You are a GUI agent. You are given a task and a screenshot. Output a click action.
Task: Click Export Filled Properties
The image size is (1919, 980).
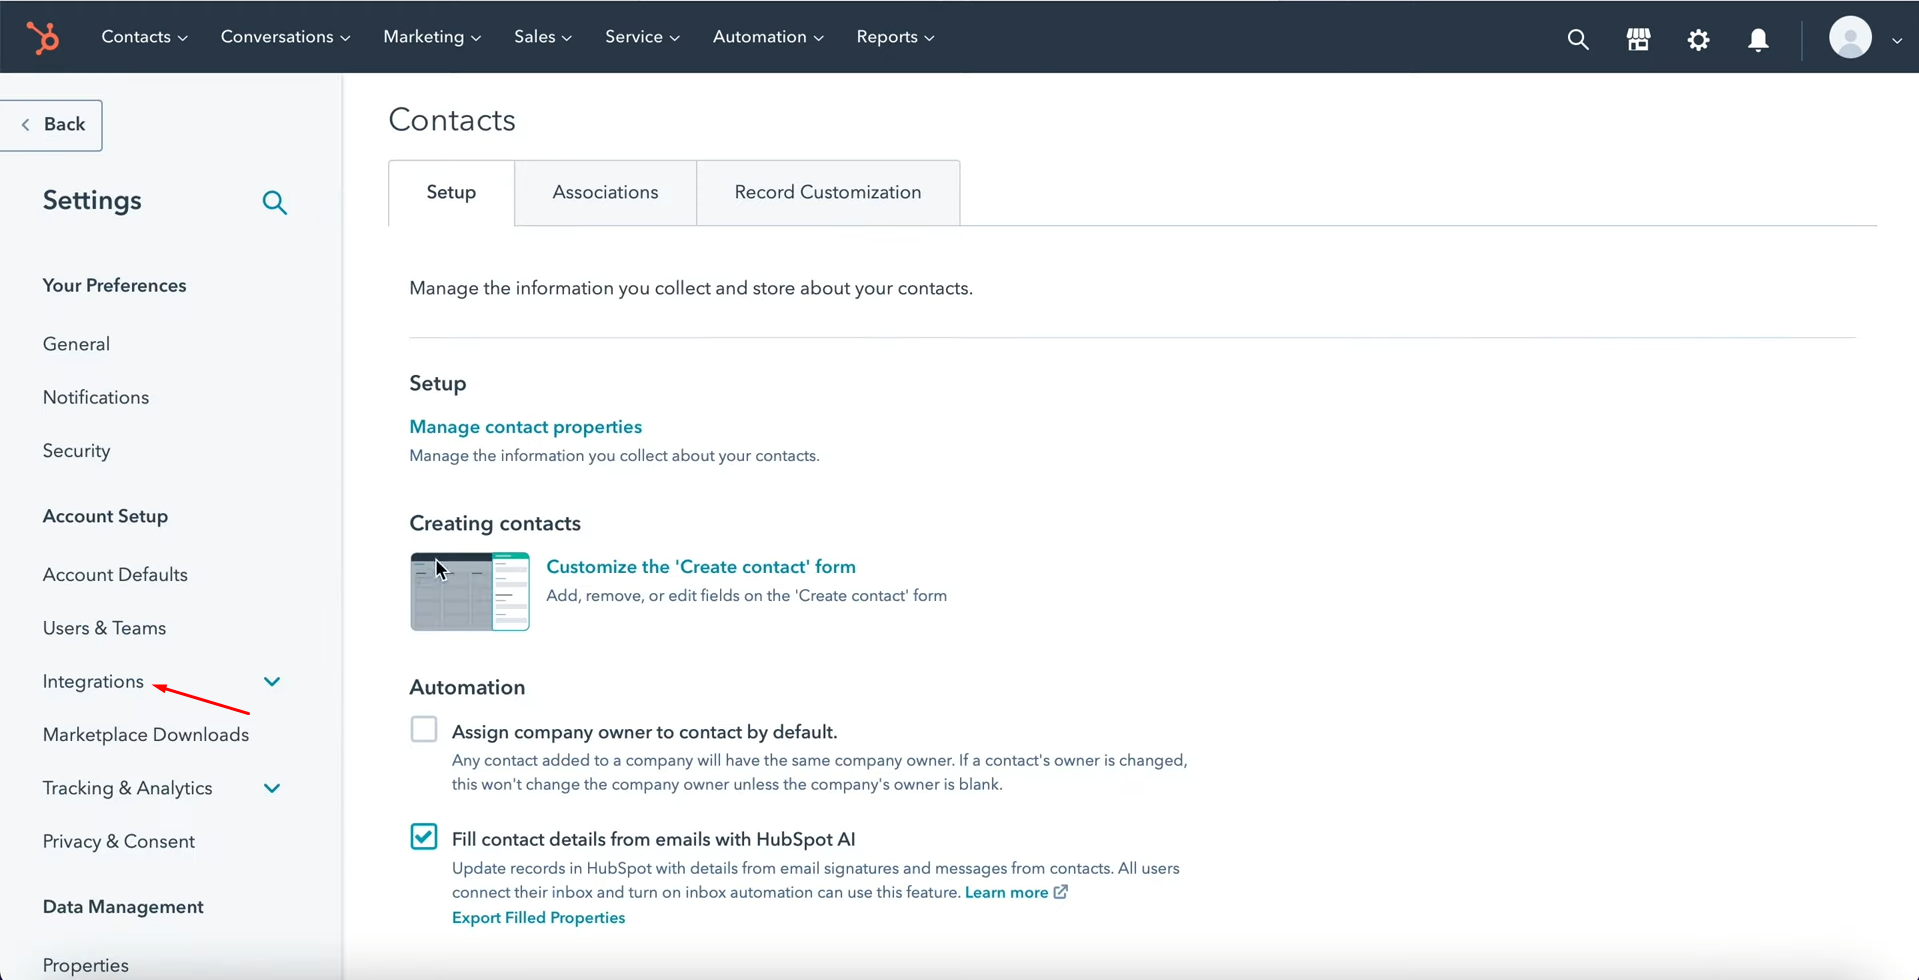tap(538, 917)
